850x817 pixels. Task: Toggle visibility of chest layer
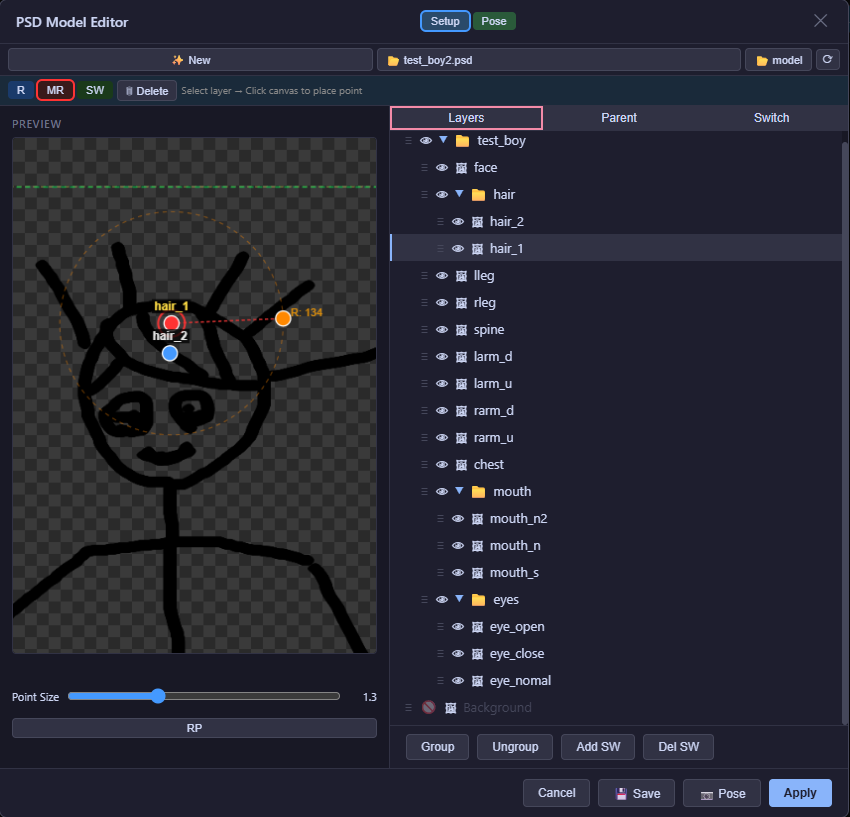tap(442, 465)
